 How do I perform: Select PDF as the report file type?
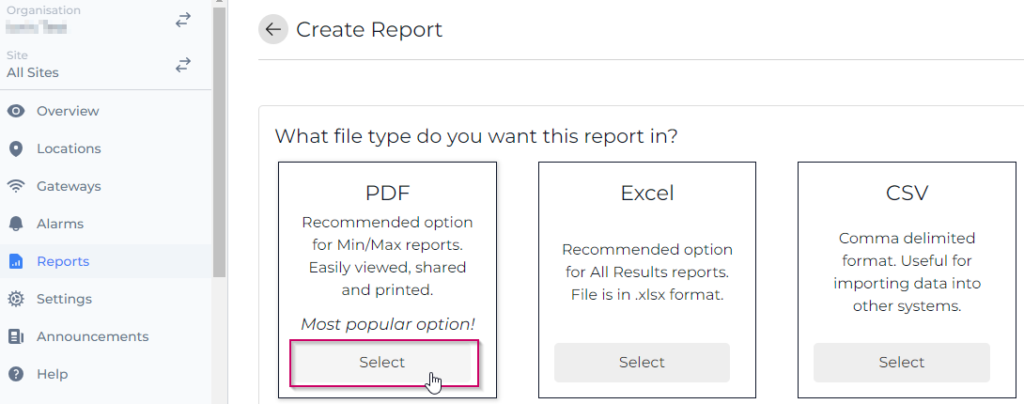[381, 362]
